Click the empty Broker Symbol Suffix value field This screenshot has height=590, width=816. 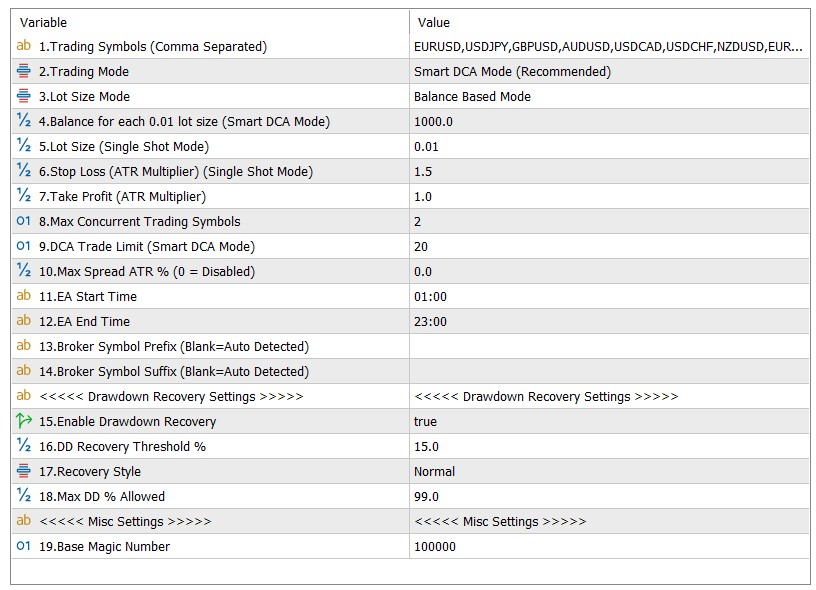pos(609,371)
